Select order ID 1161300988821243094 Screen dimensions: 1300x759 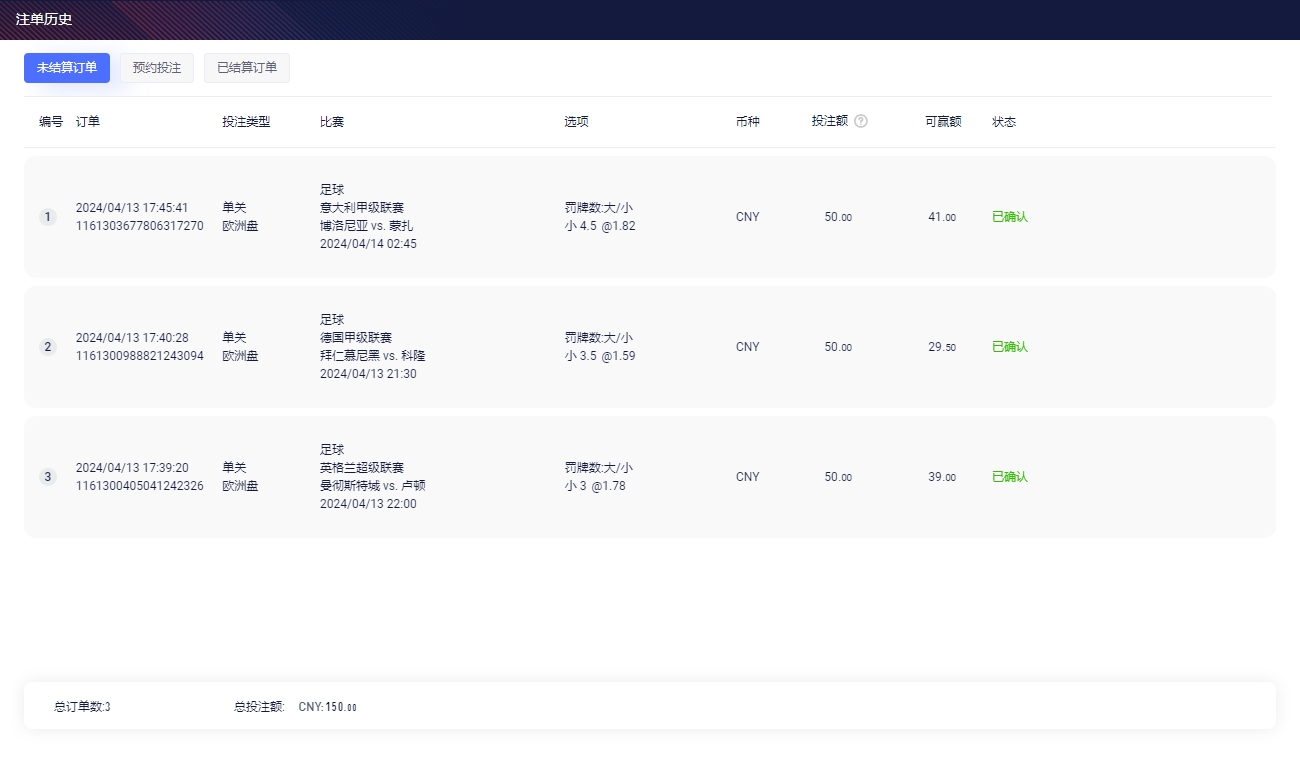point(139,356)
